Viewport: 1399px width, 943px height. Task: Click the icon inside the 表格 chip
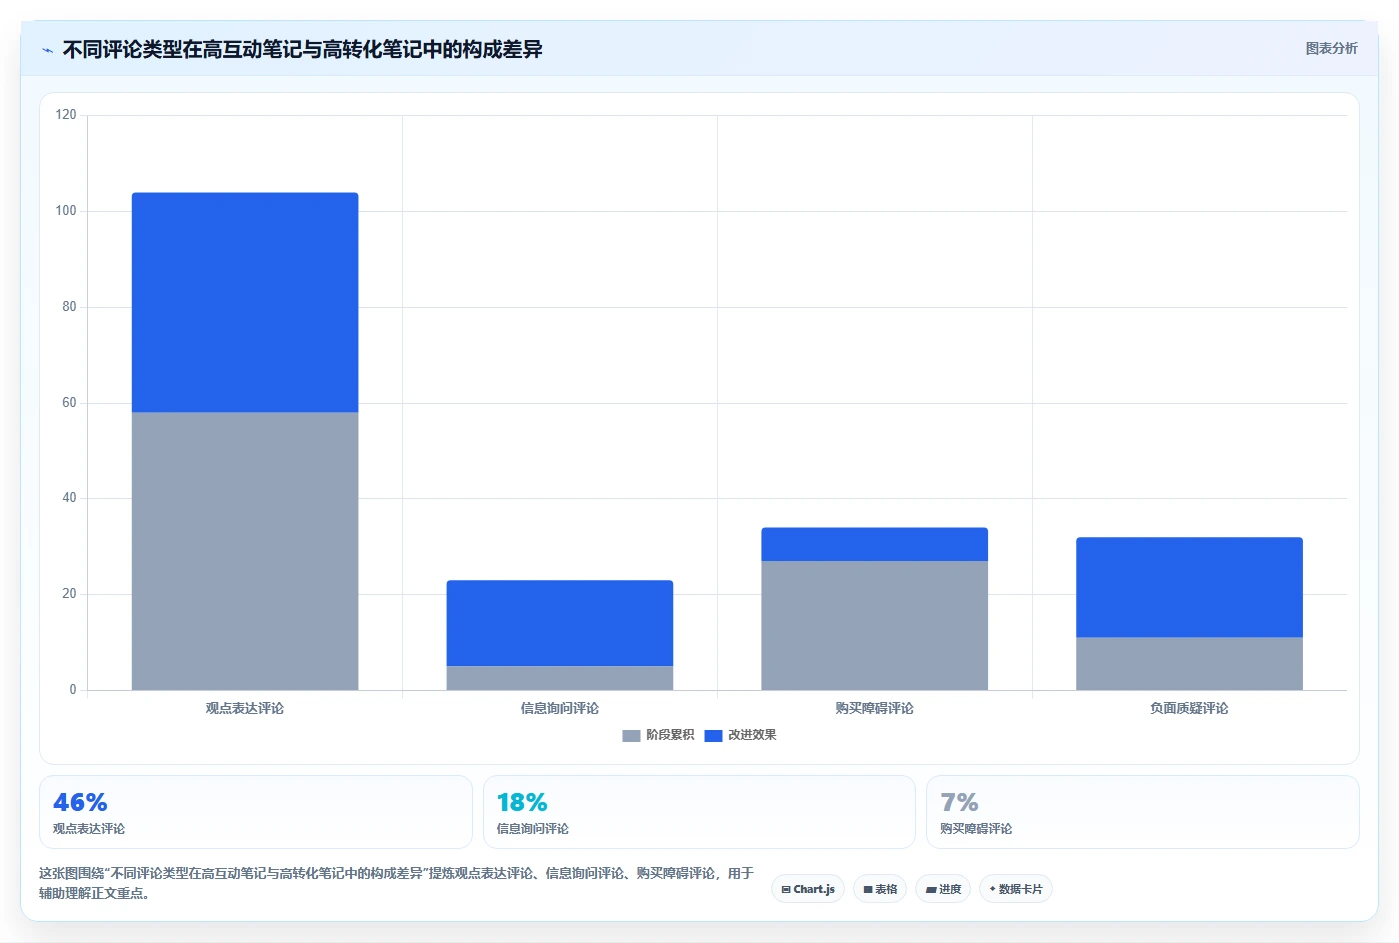point(868,889)
